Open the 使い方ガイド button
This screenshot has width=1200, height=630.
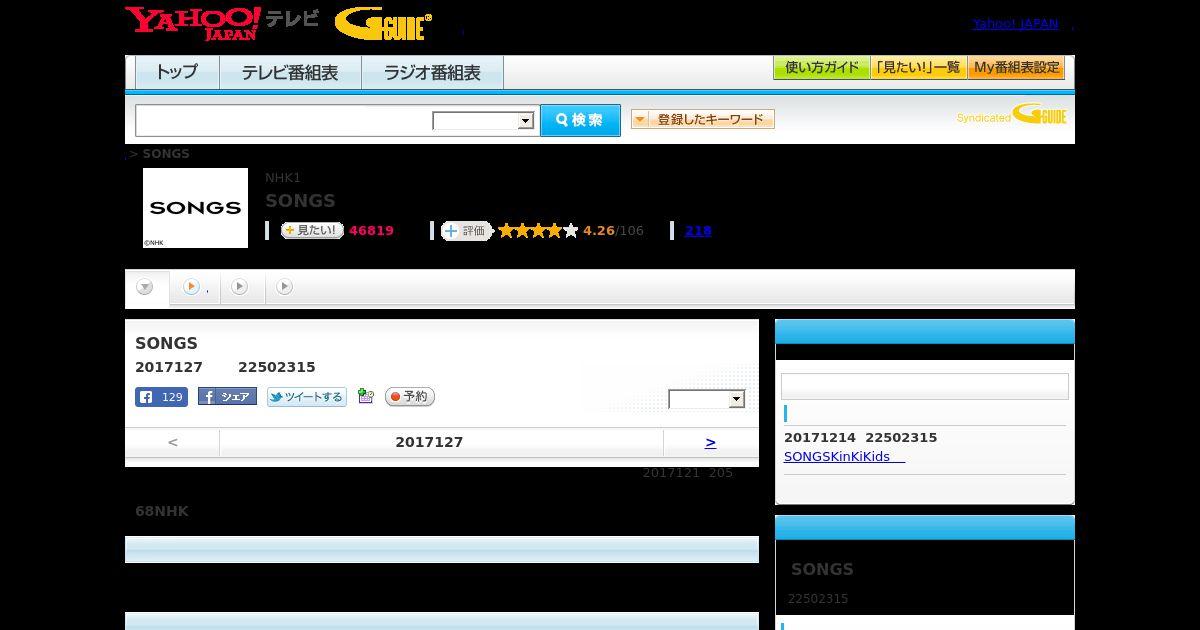(821, 68)
